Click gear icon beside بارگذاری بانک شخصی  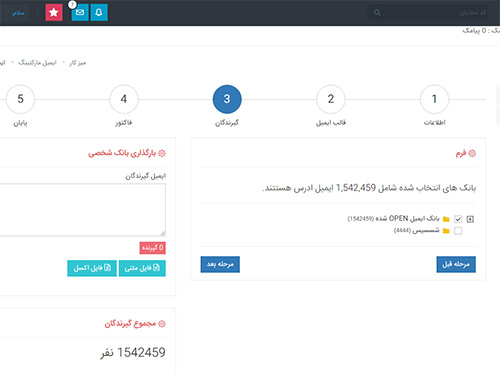[x=162, y=153]
